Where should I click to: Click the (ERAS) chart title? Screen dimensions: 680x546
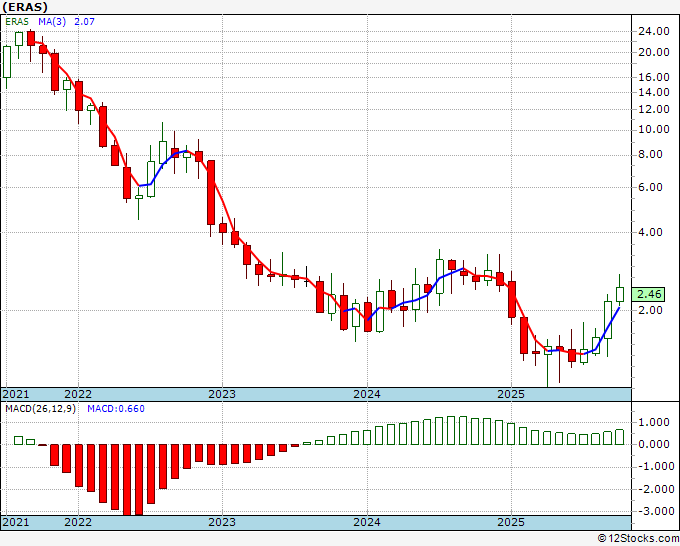click(x=25, y=7)
